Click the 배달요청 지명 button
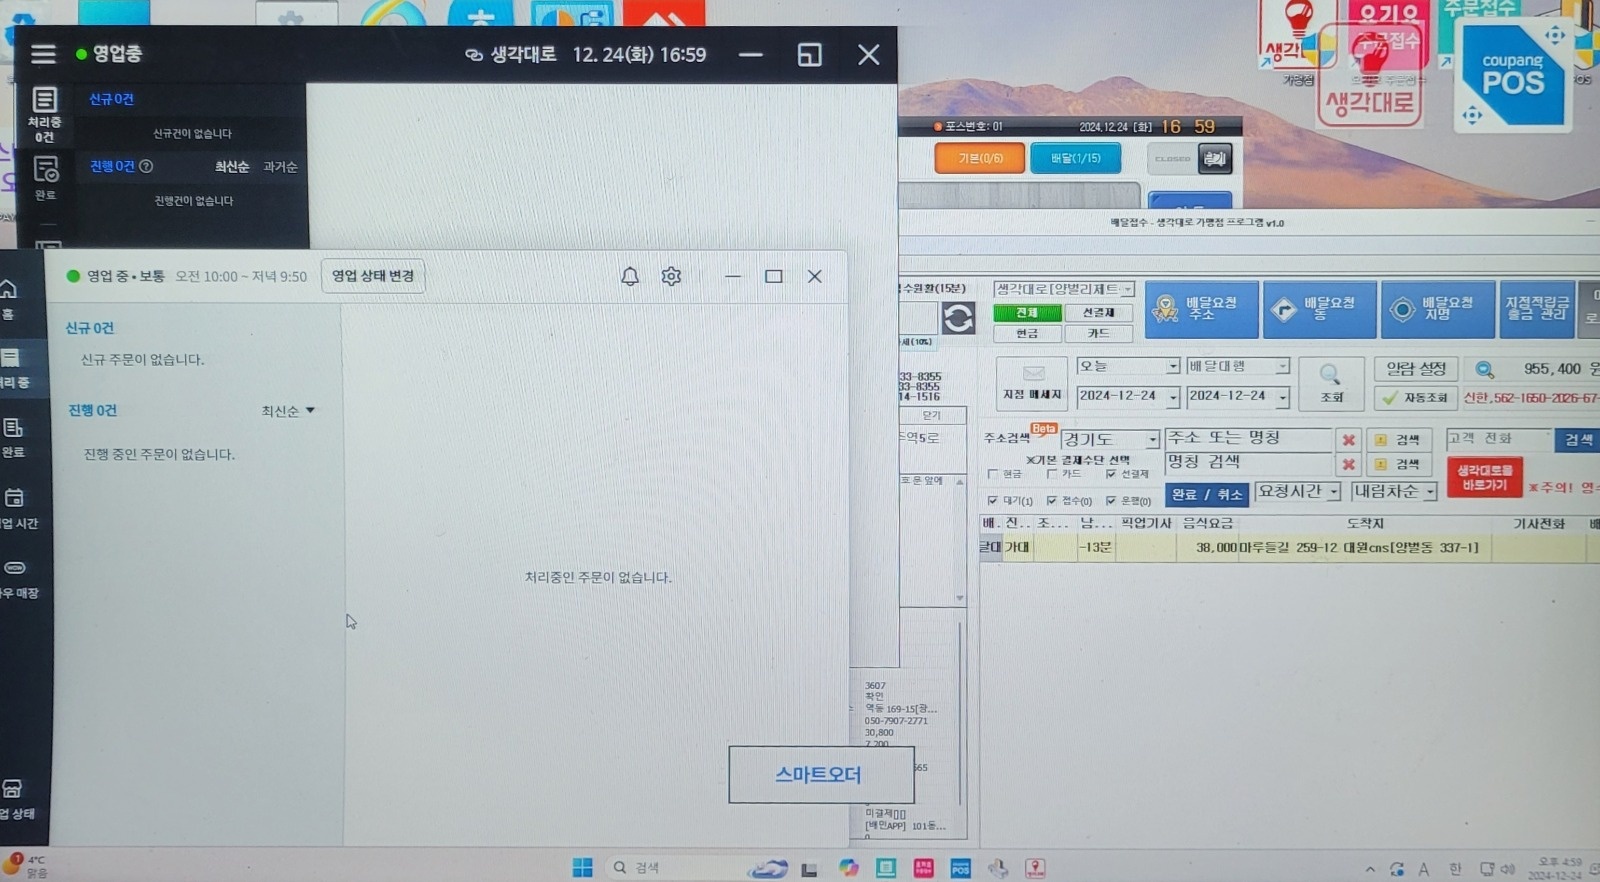This screenshot has height=882, width=1600. click(x=1438, y=309)
